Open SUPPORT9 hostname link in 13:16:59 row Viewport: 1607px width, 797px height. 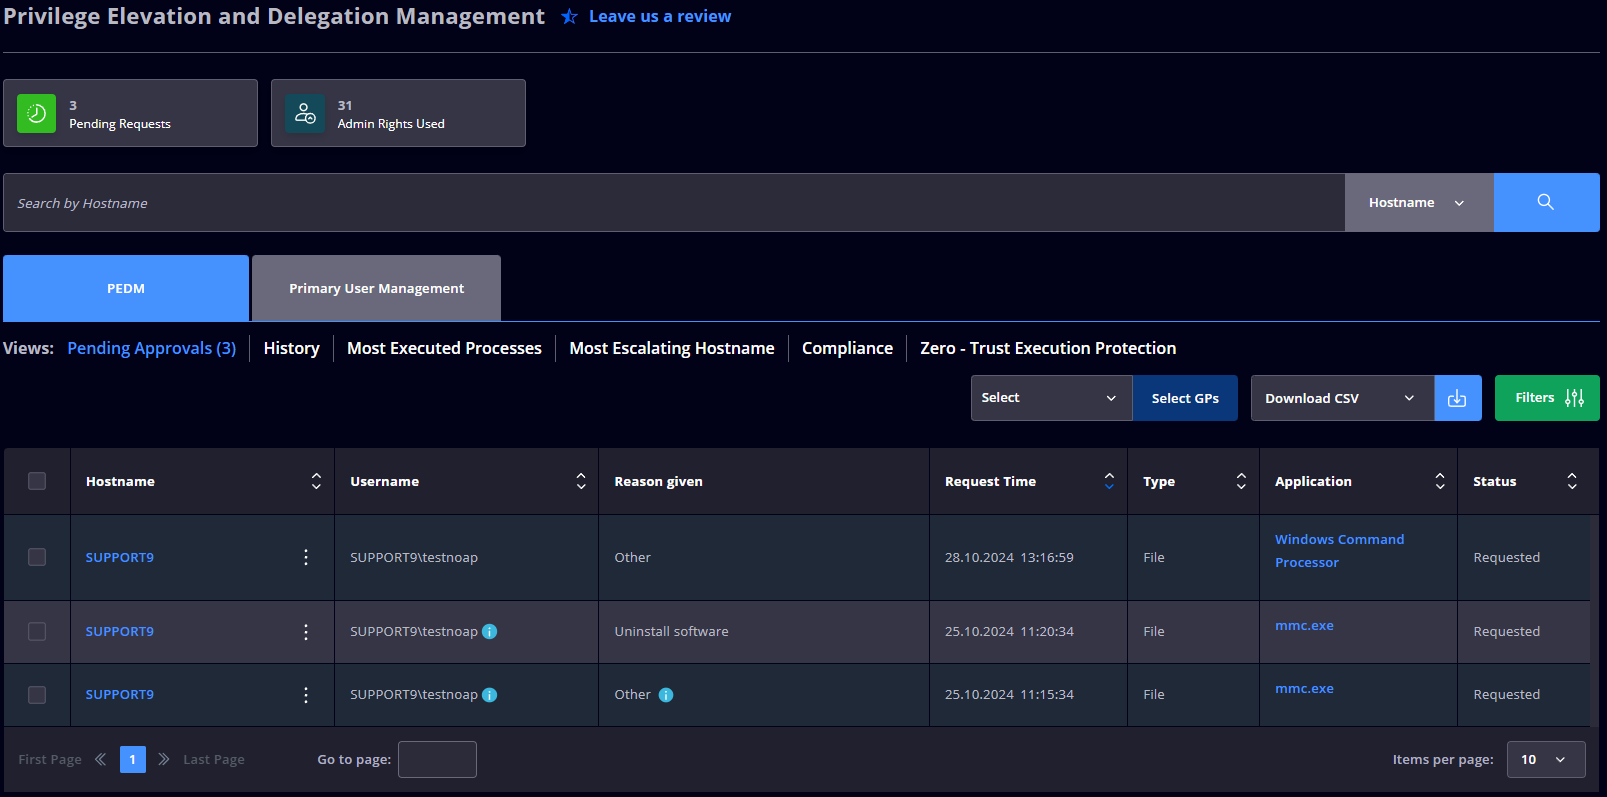coord(120,557)
